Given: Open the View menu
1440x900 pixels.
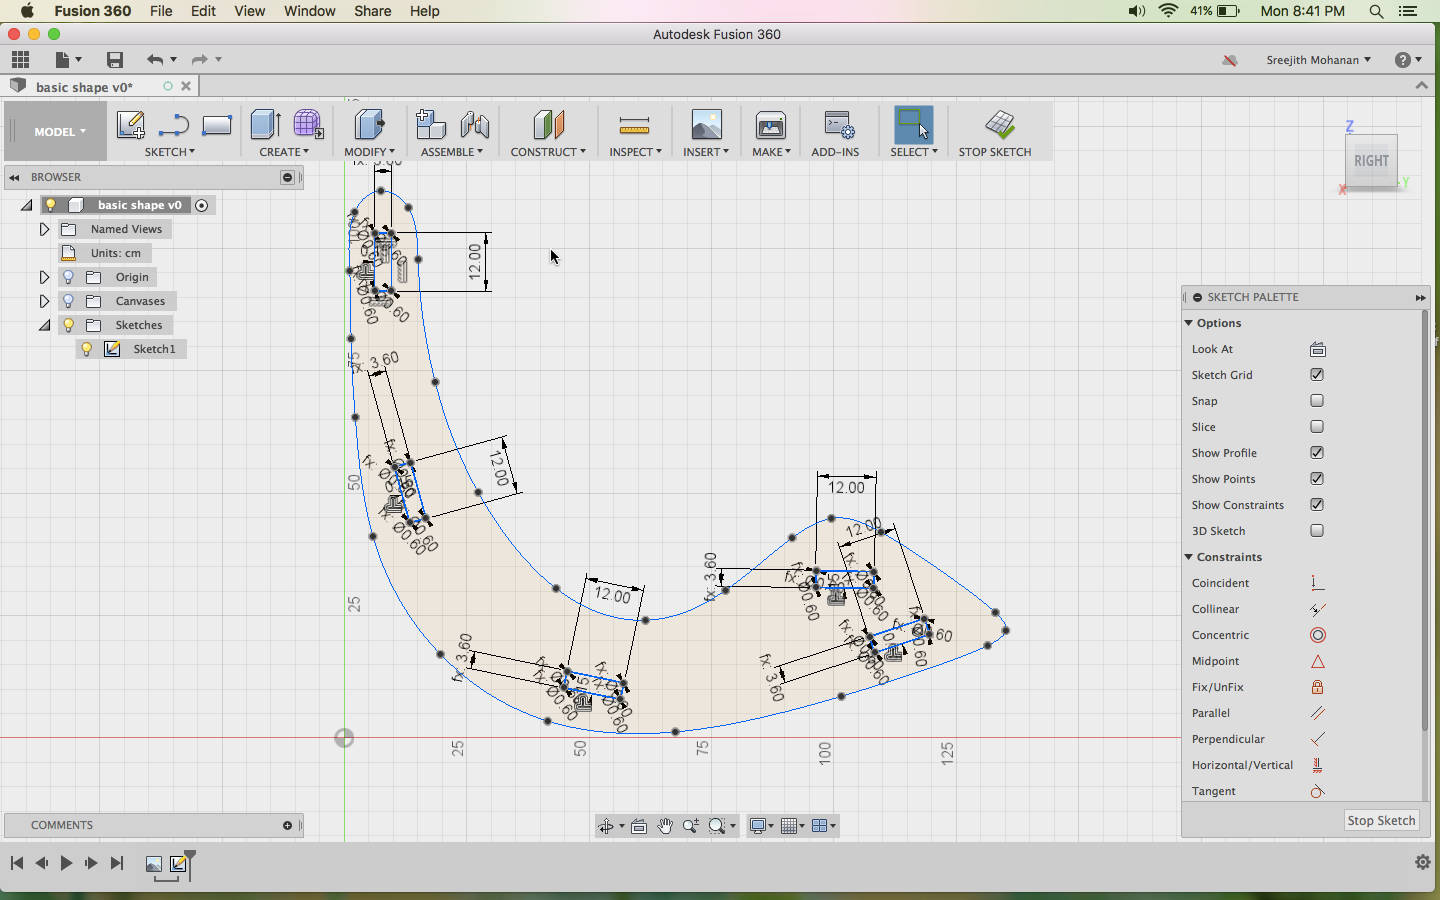Looking at the screenshot, I should click(x=250, y=11).
